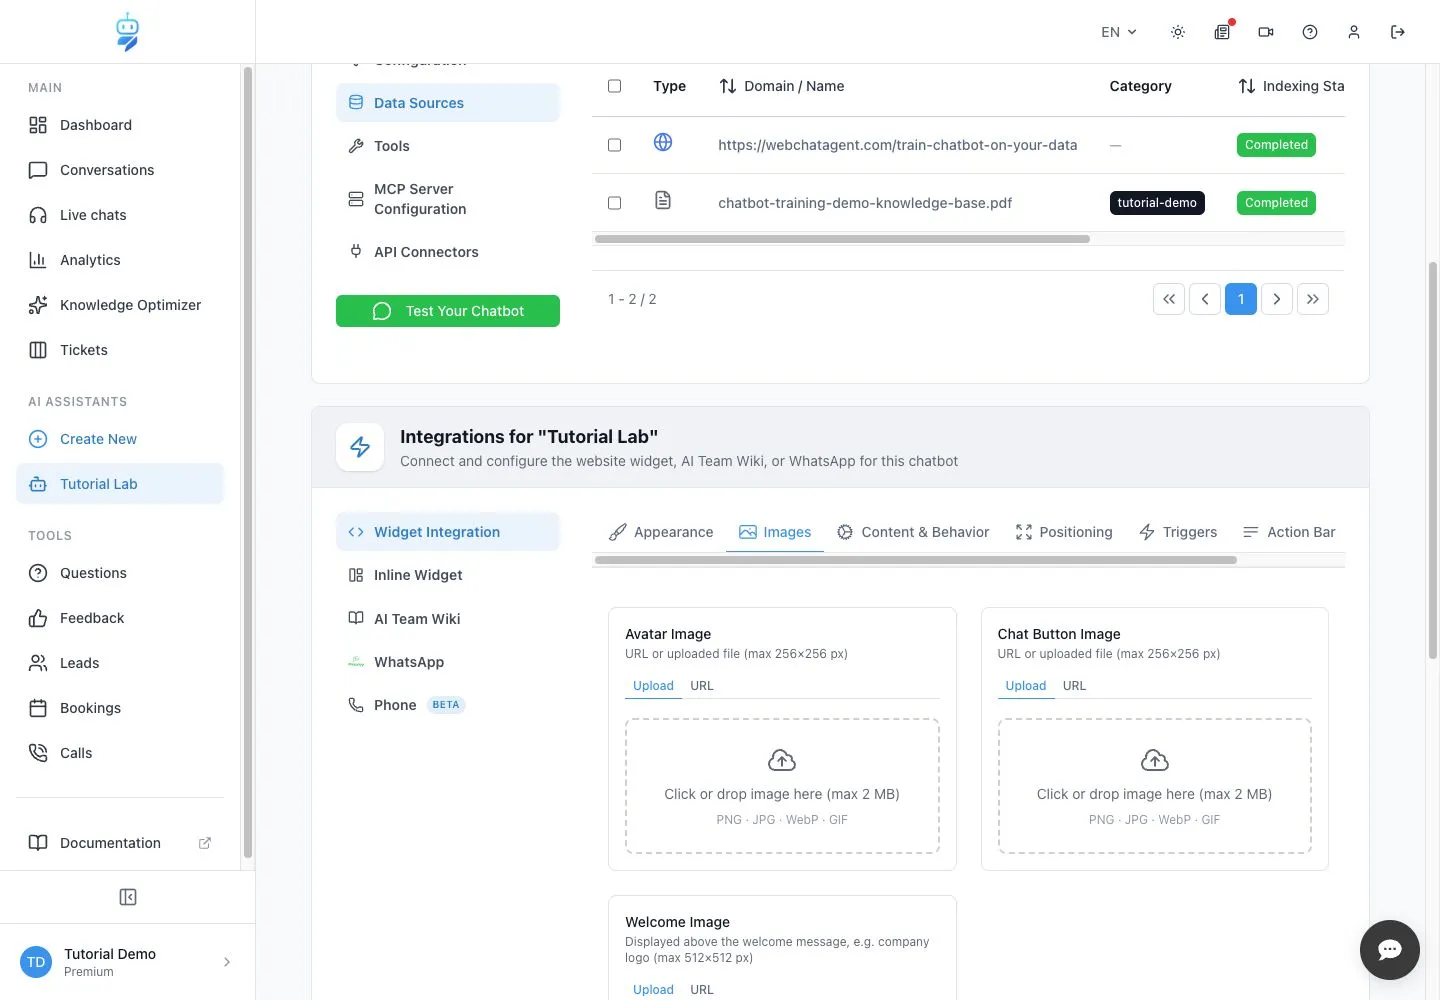The height and width of the screenshot is (1000, 1440).
Task: Select Inline Widget integration
Action: coord(448,575)
